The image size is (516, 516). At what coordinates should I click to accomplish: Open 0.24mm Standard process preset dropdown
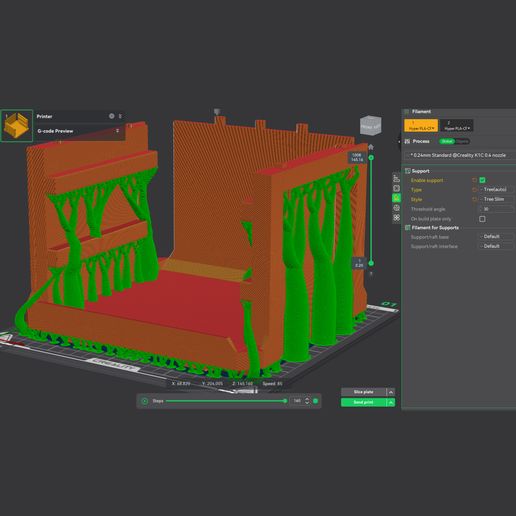(x=460, y=155)
